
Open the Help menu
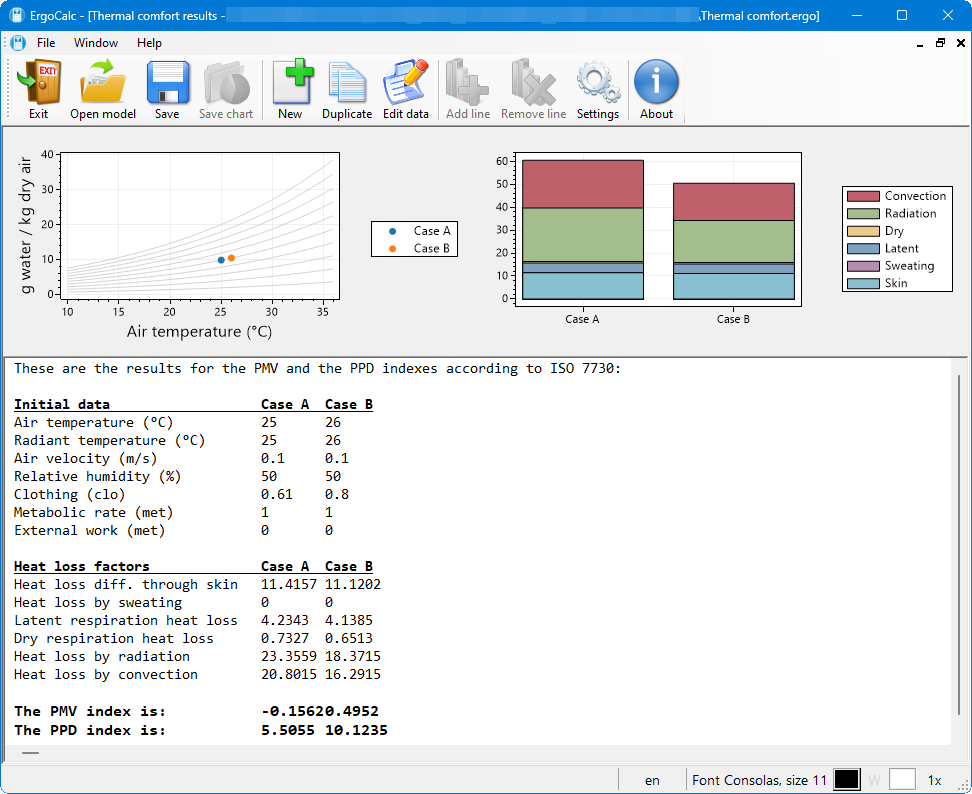click(x=149, y=43)
